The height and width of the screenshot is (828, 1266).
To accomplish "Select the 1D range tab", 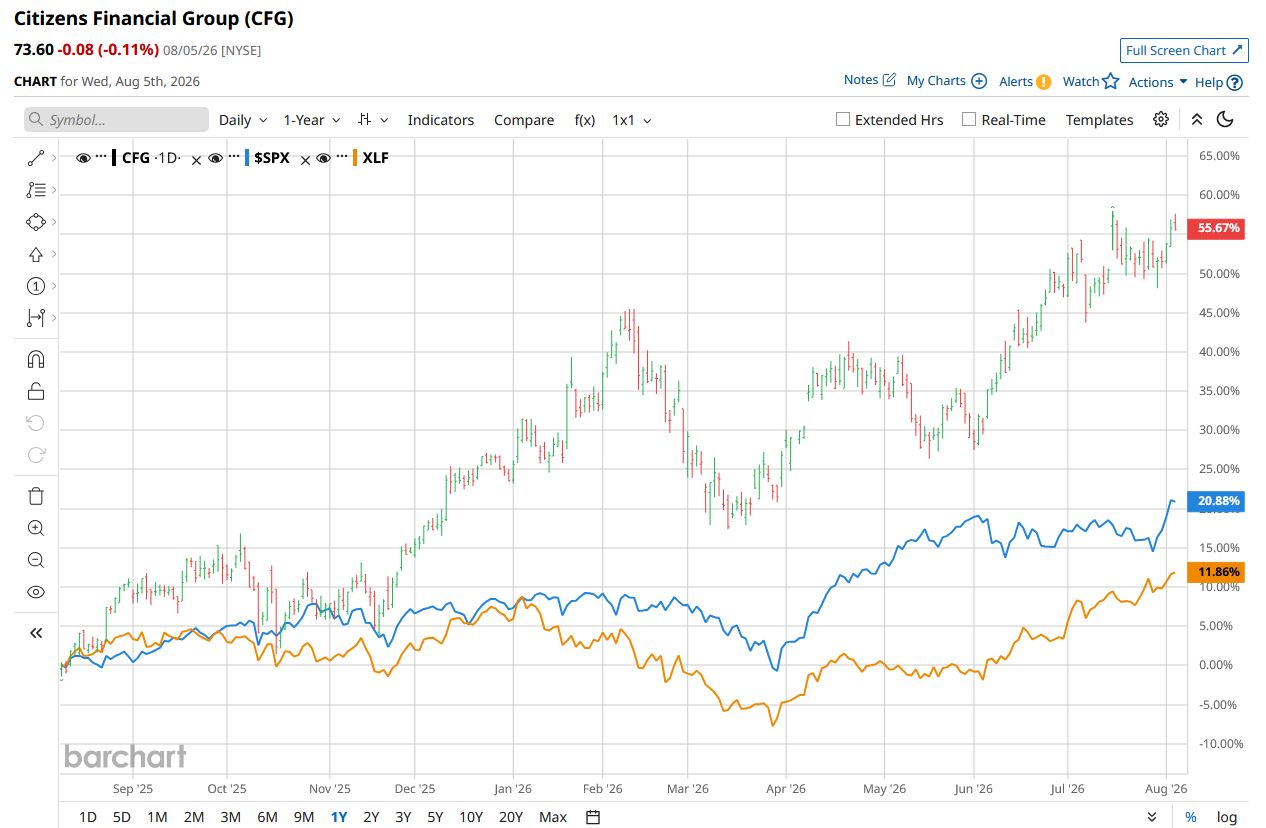I will pyautogui.click(x=88, y=817).
